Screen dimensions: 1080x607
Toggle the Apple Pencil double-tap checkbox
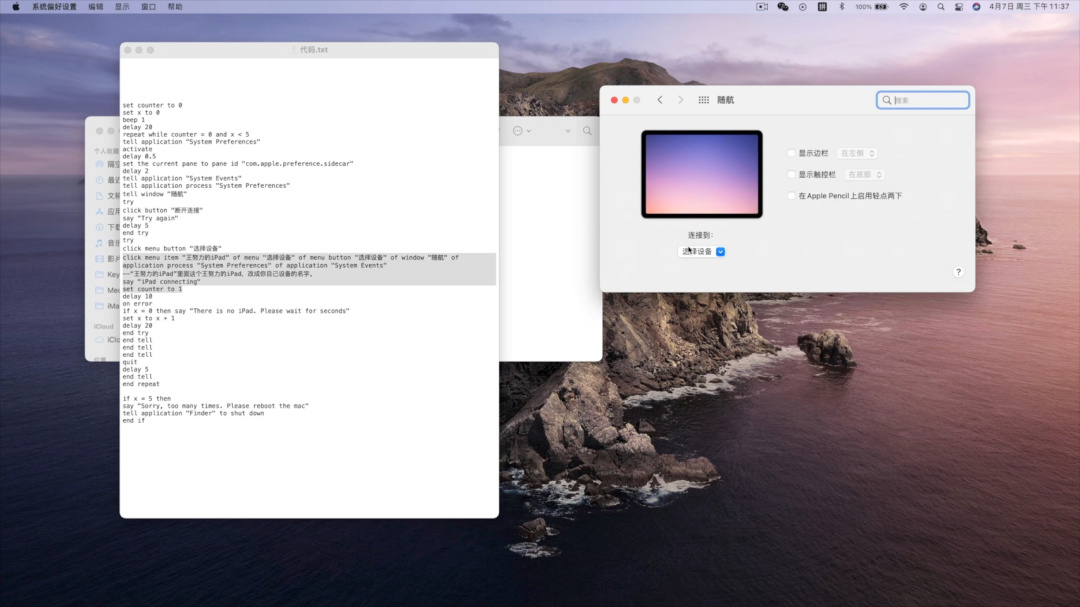pyautogui.click(x=791, y=196)
